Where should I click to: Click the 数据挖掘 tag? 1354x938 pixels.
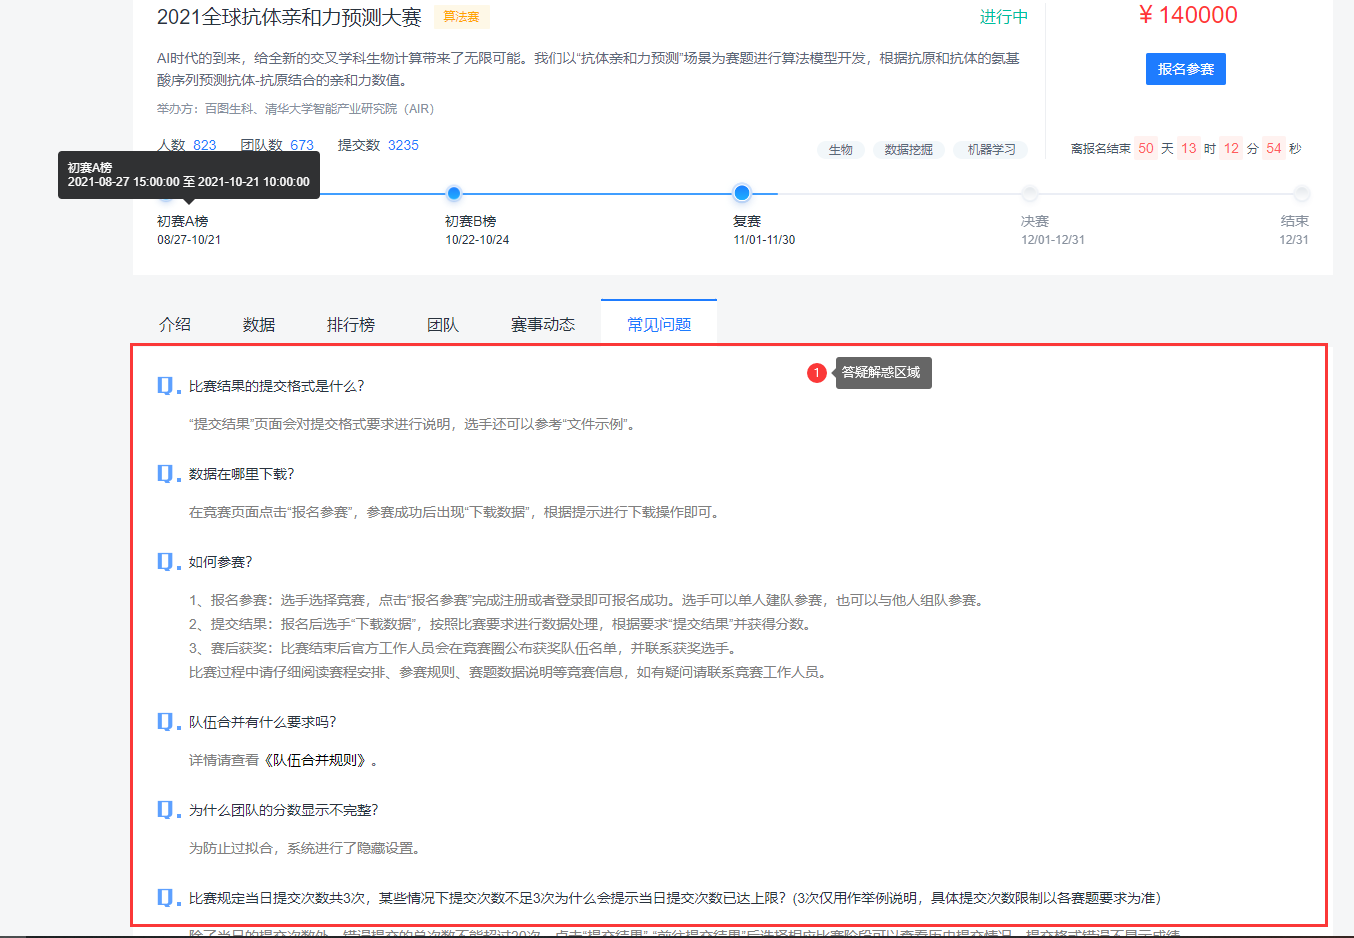tap(908, 150)
